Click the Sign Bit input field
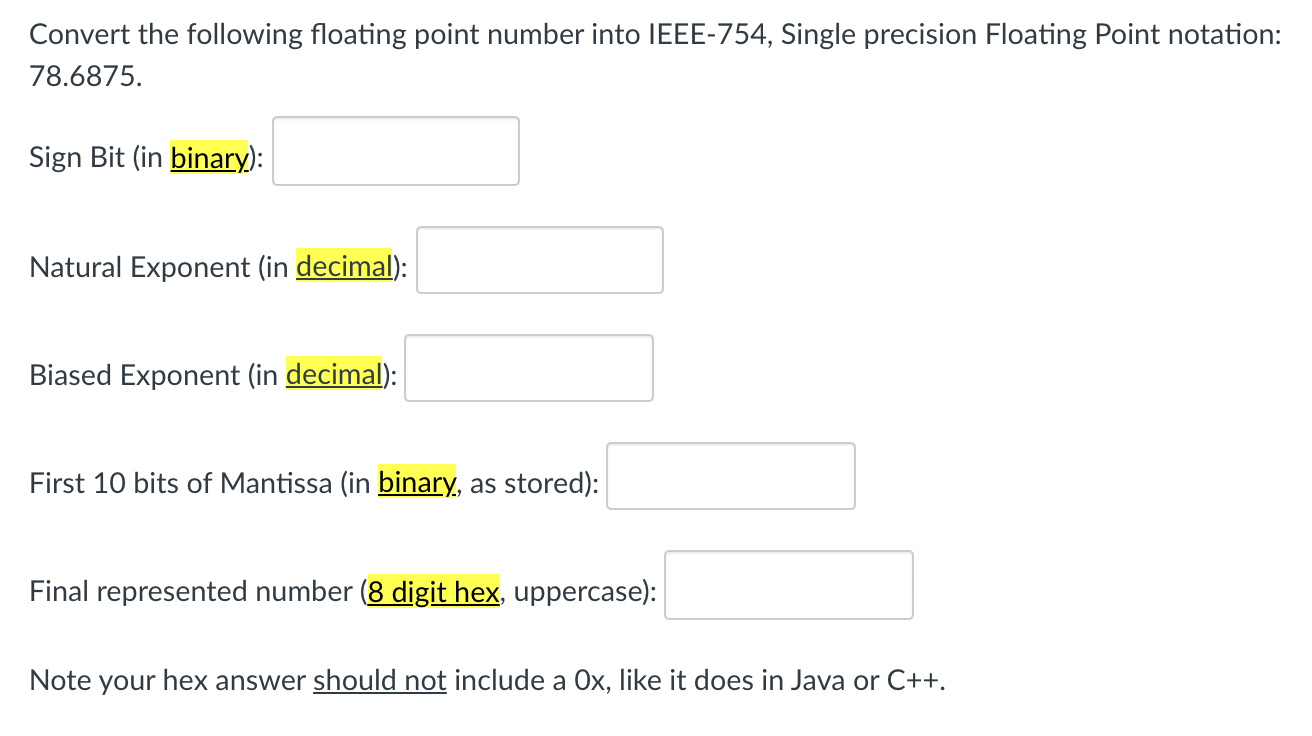The image size is (1312, 736). pyautogui.click(x=396, y=151)
